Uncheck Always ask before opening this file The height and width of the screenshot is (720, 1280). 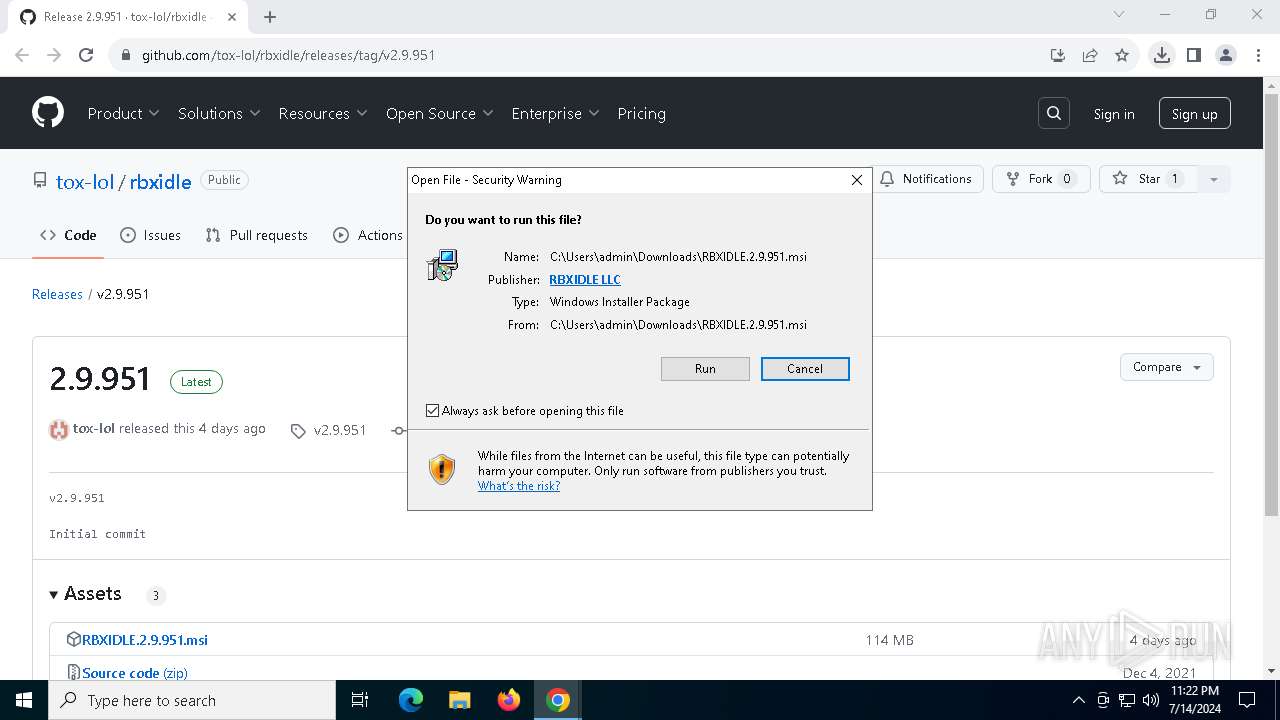[433, 411]
